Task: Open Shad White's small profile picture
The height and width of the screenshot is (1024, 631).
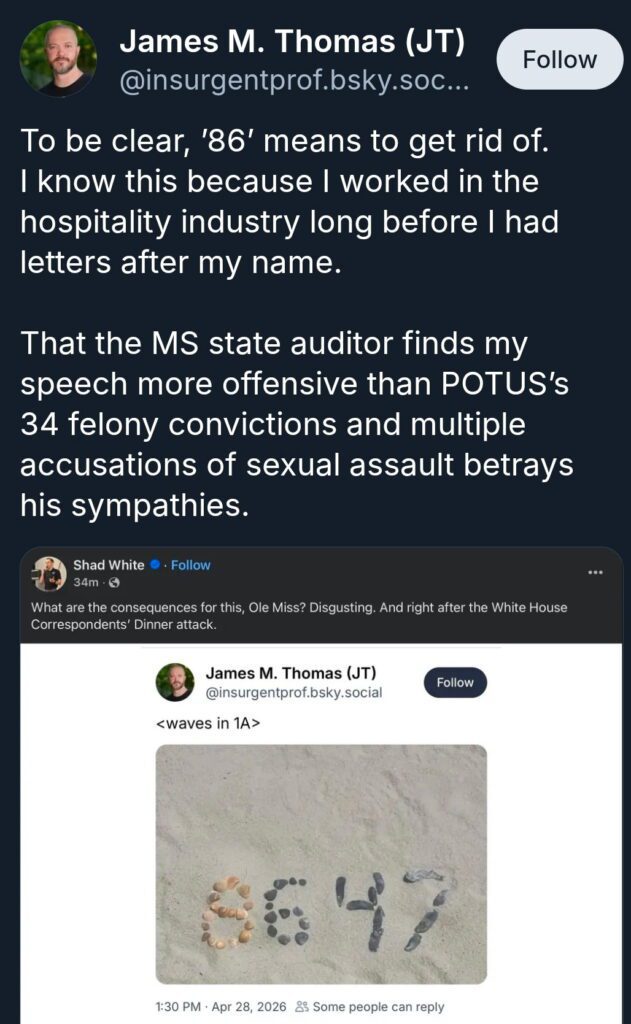Action: click(x=49, y=573)
